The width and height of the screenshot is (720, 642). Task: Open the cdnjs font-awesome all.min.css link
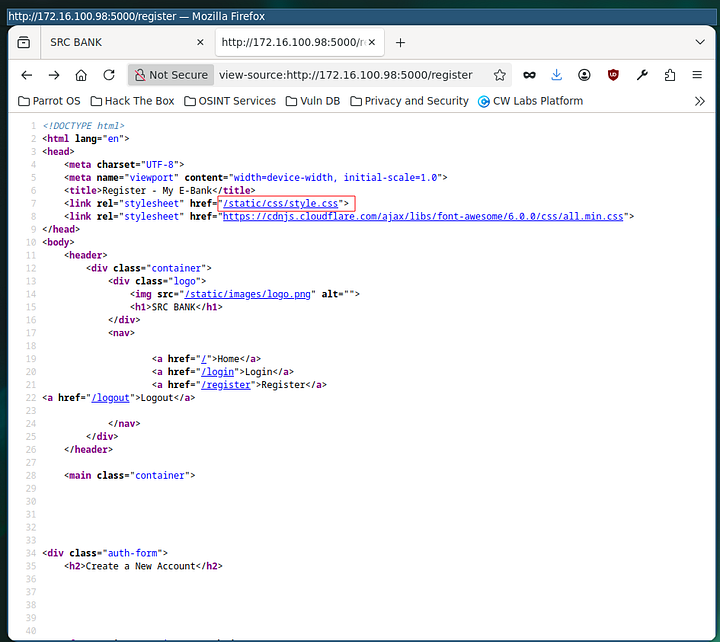tap(423, 216)
